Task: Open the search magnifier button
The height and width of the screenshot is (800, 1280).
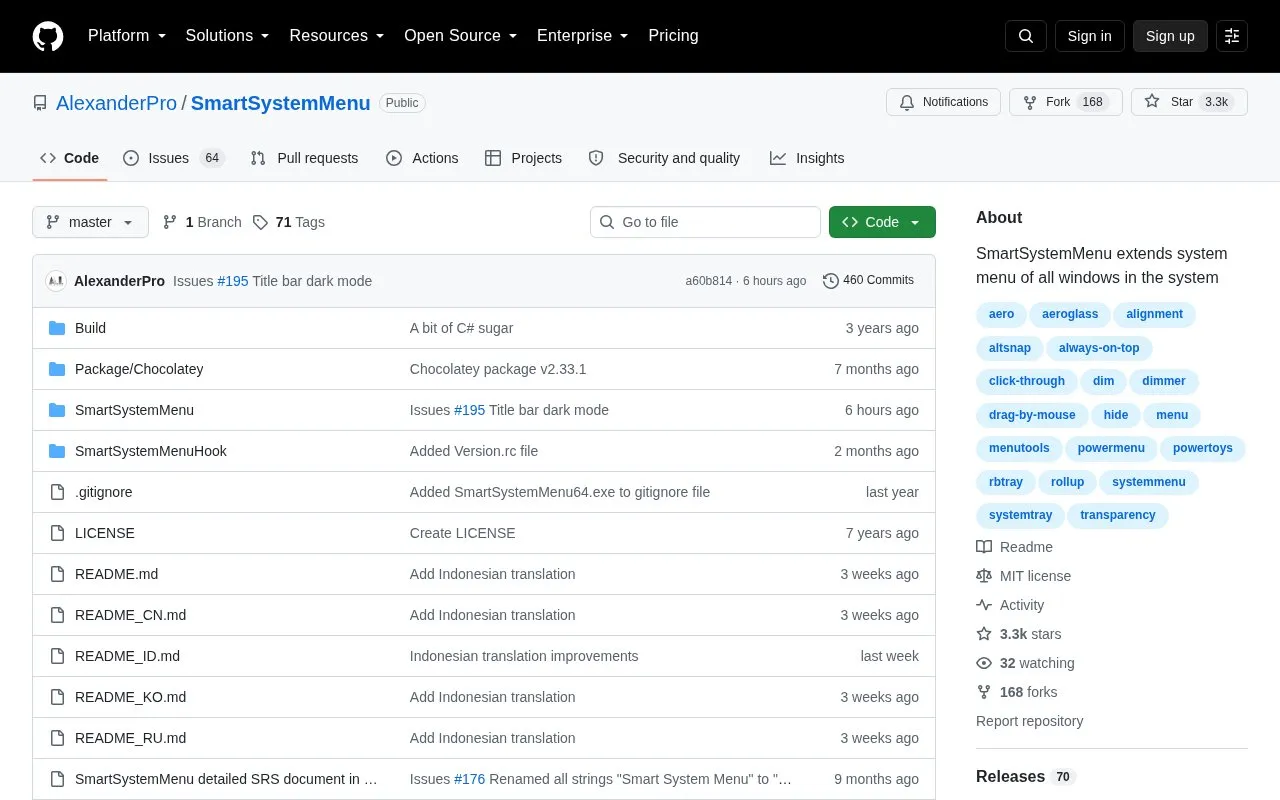Action: (x=1026, y=36)
